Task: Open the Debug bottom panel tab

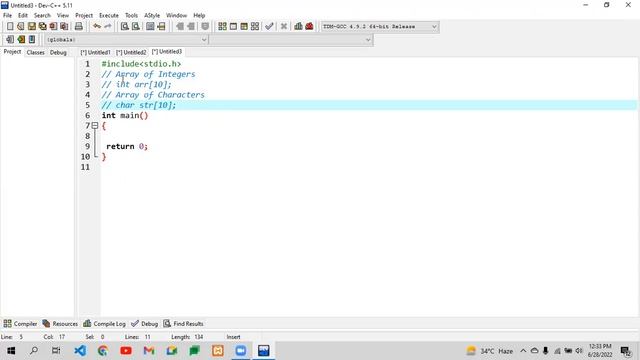Action: point(144,324)
